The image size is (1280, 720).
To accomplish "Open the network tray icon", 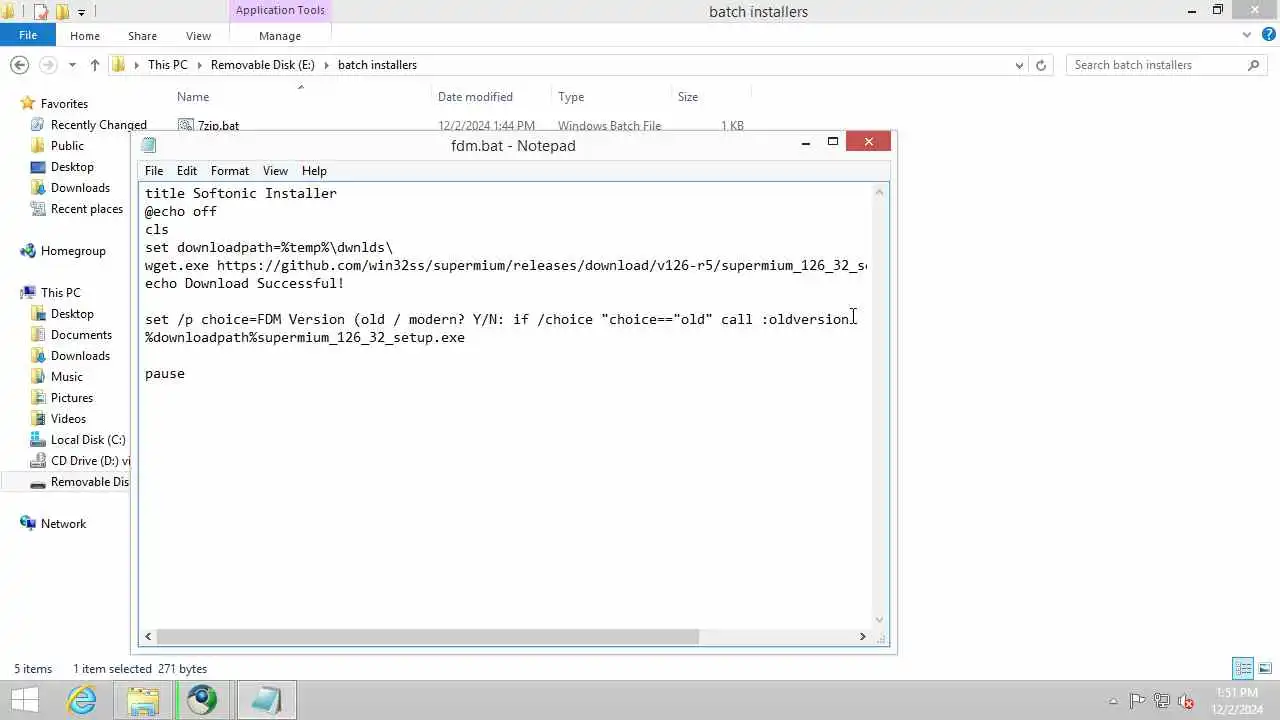I will pos(1162,701).
